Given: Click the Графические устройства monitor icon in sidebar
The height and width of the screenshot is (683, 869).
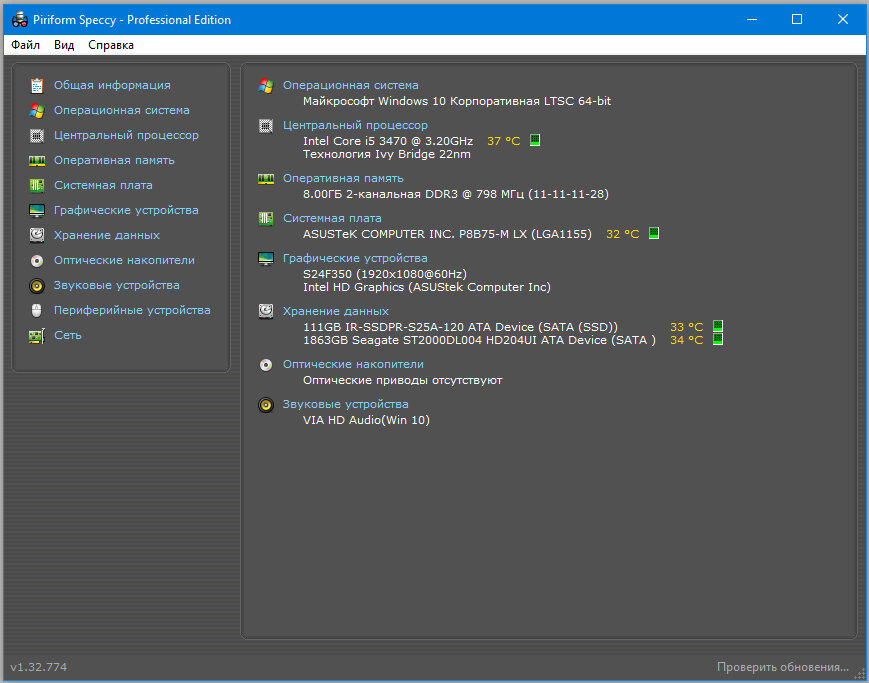Looking at the screenshot, I should point(37,210).
